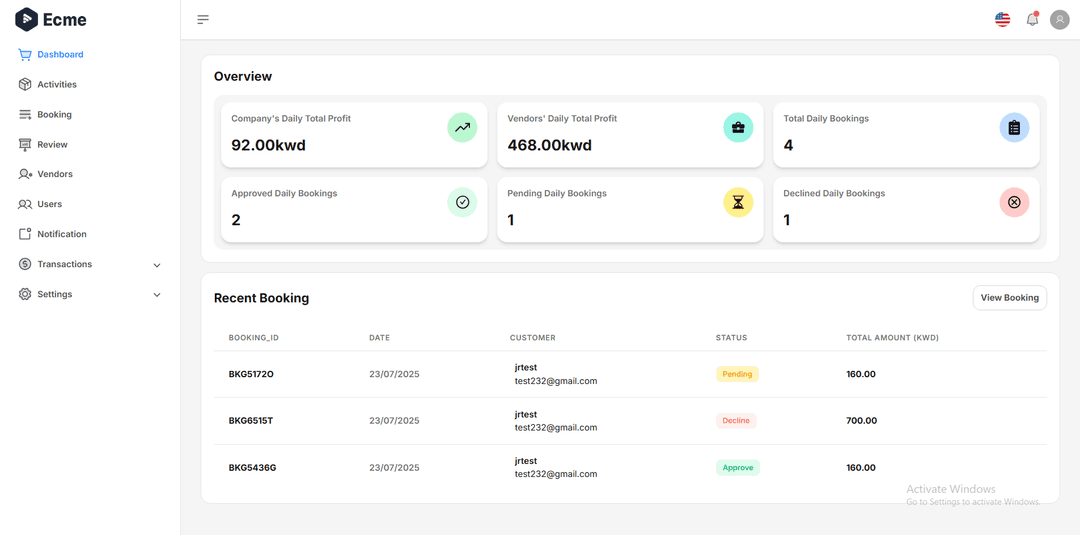Open the Booking page from sidebar
The height and width of the screenshot is (535, 1080).
54,114
